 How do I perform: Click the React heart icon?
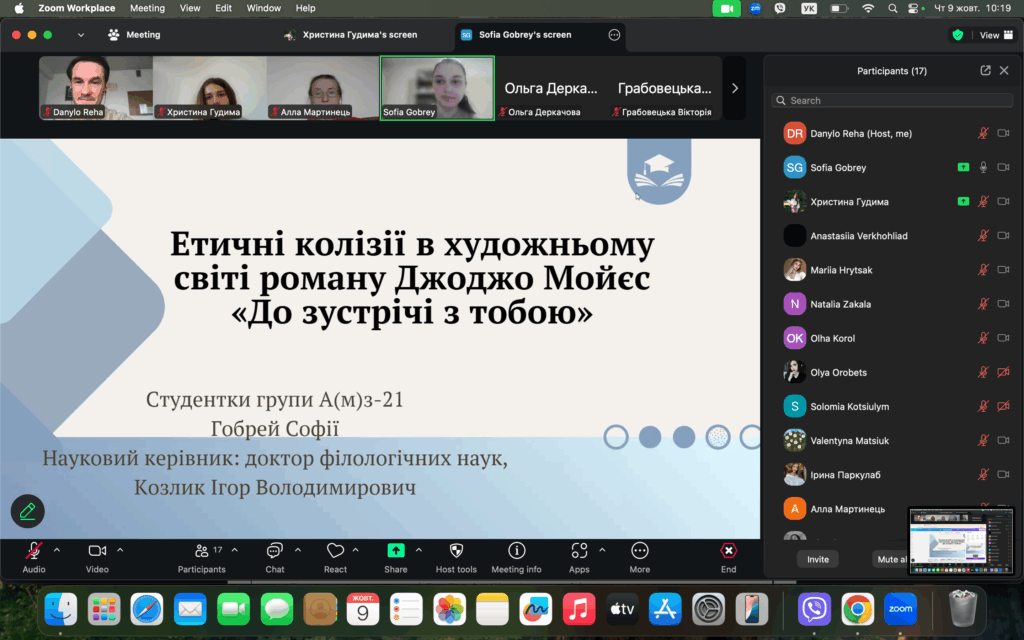click(x=335, y=551)
